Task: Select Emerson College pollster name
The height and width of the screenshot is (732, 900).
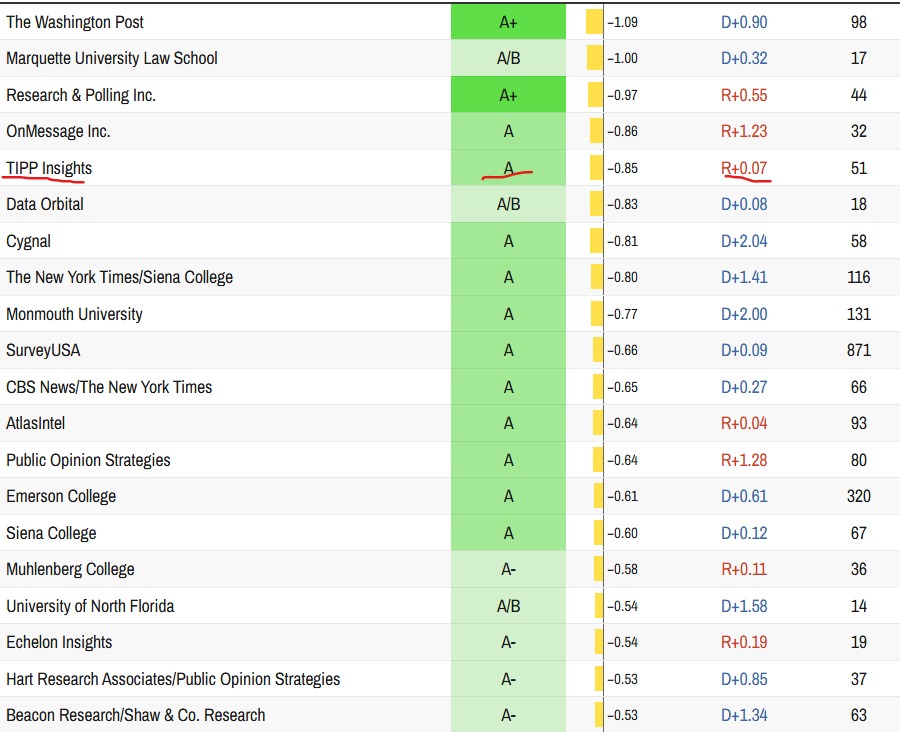Action: click(61, 495)
